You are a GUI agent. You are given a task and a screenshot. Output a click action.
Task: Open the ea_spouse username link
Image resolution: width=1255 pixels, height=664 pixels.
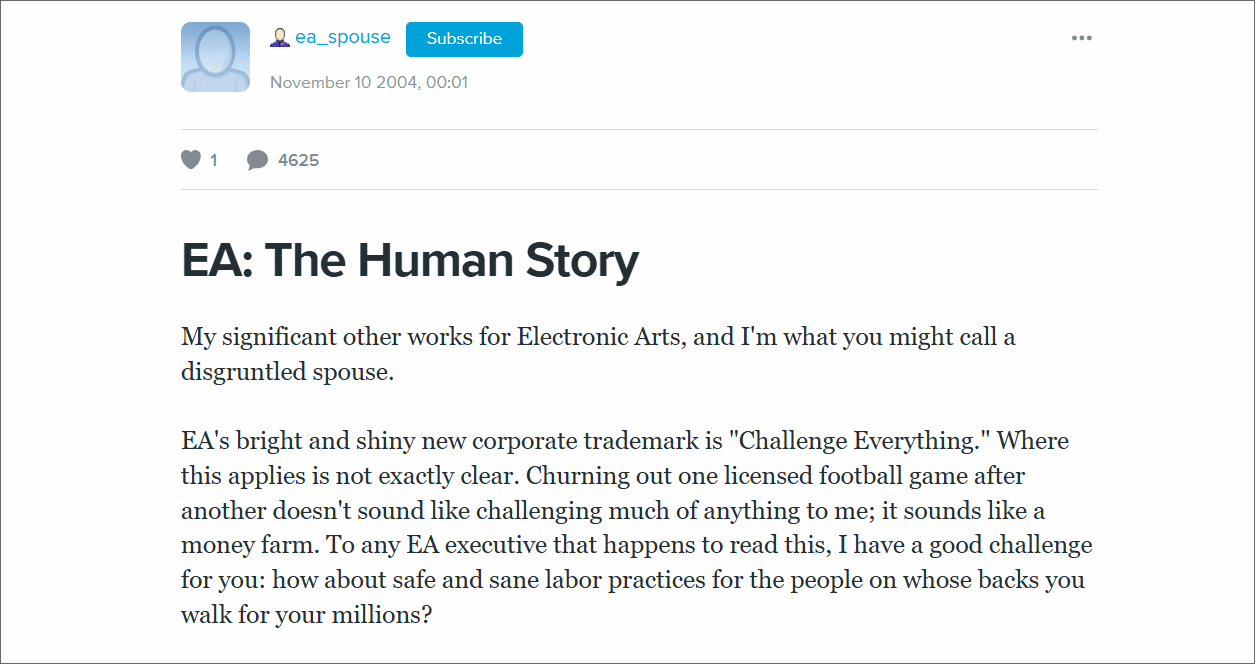tap(343, 38)
